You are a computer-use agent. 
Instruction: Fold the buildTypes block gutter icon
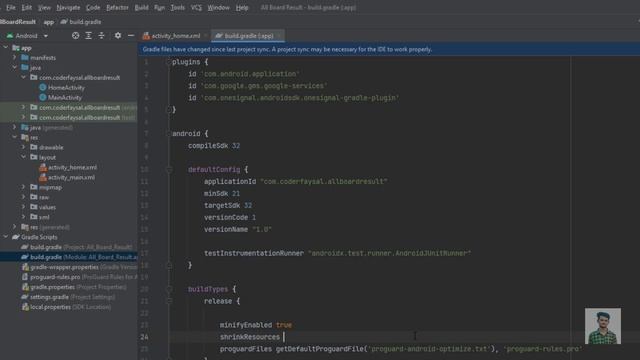[169, 289]
